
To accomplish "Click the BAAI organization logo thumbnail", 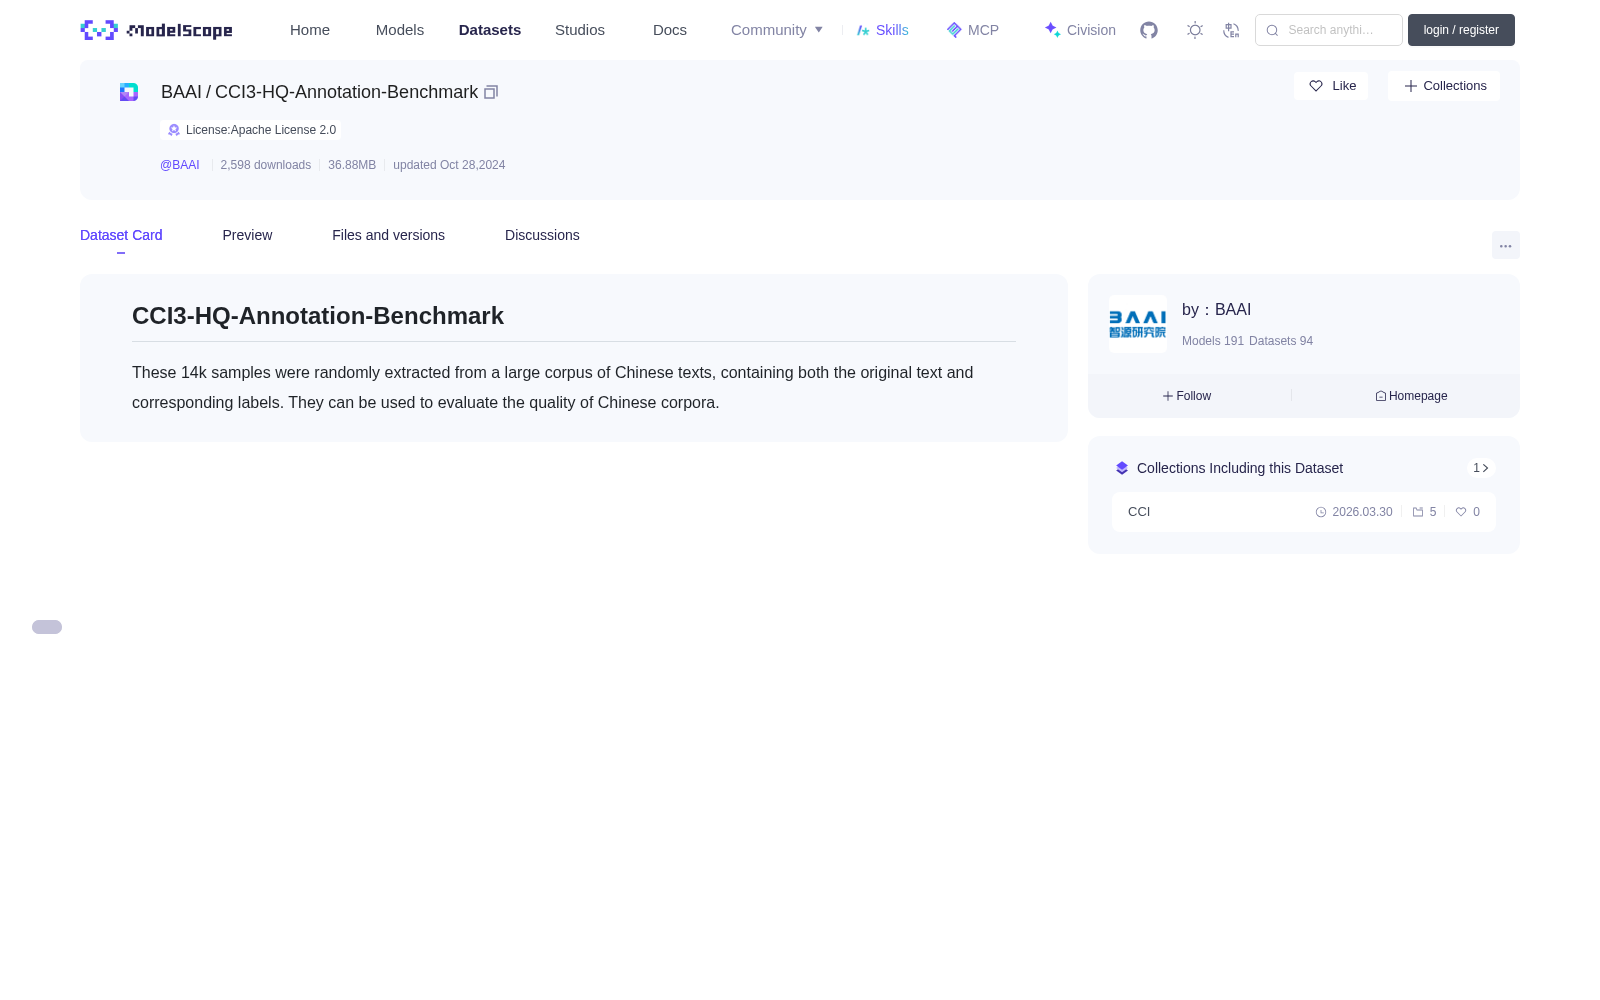I will [x=1138, y=324].
